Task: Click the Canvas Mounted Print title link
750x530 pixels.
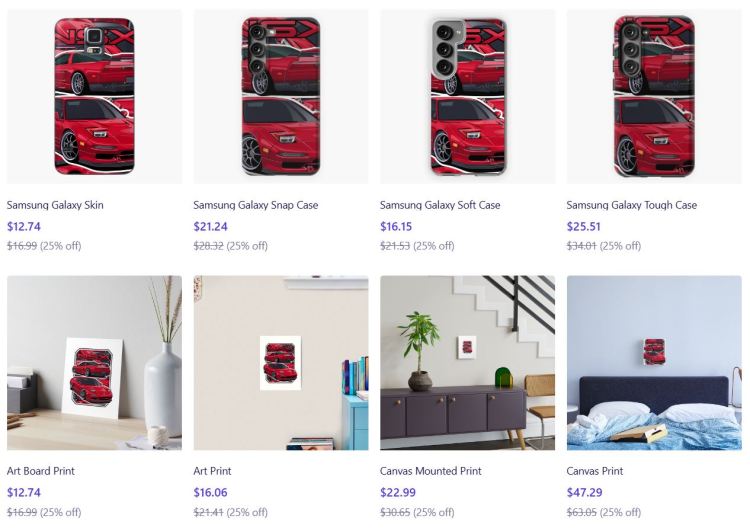Action: tap(430, 471)
